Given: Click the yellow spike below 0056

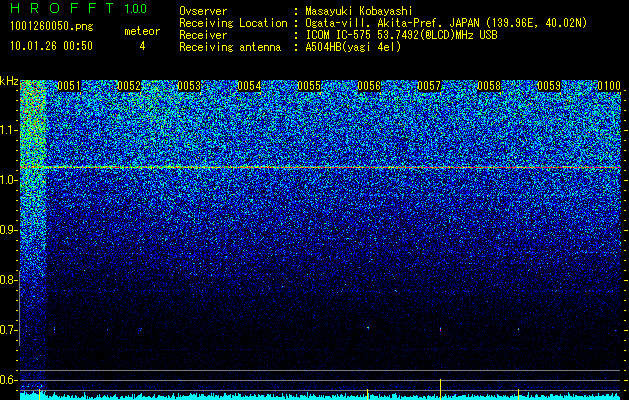Looking at the screenshot, I should pos(367,394).
